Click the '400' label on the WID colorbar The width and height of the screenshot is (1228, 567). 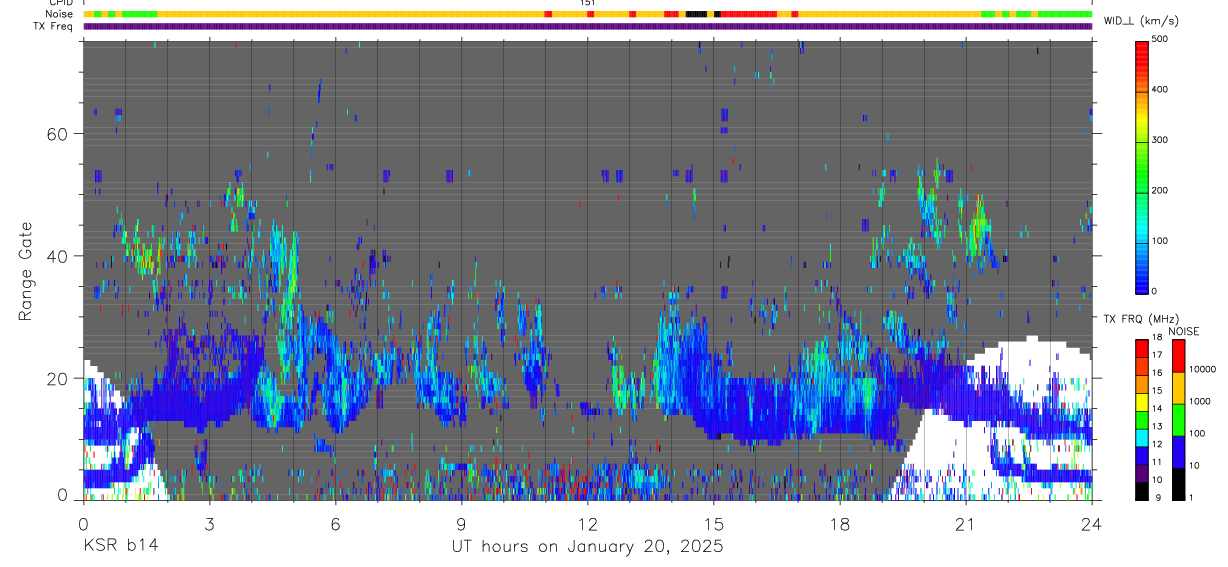click(x=1160, y=90)
